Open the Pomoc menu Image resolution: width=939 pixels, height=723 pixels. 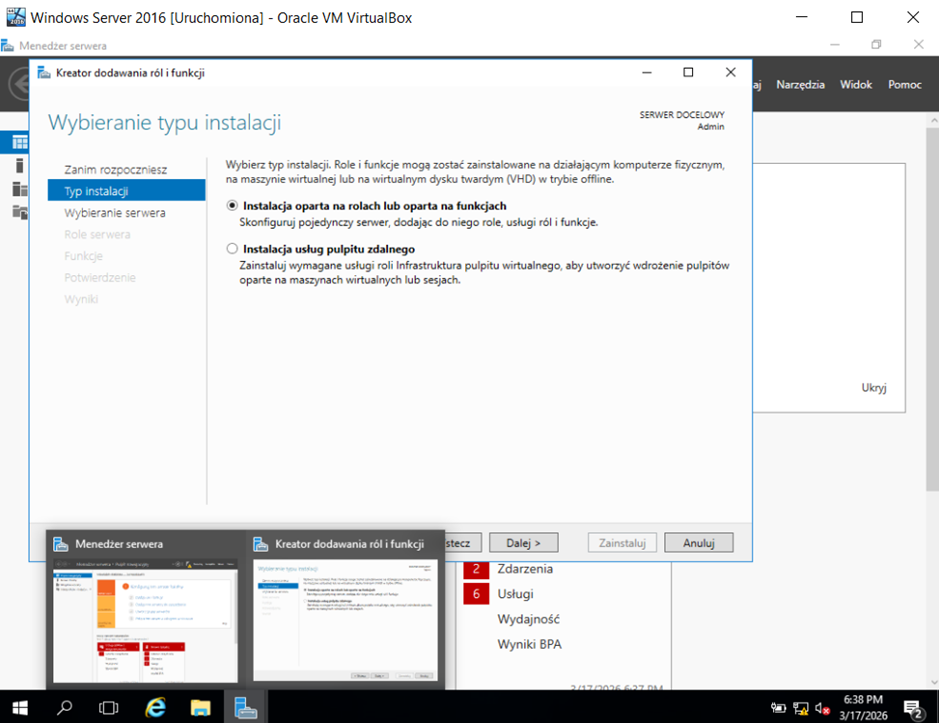click(x=904, y=85)
